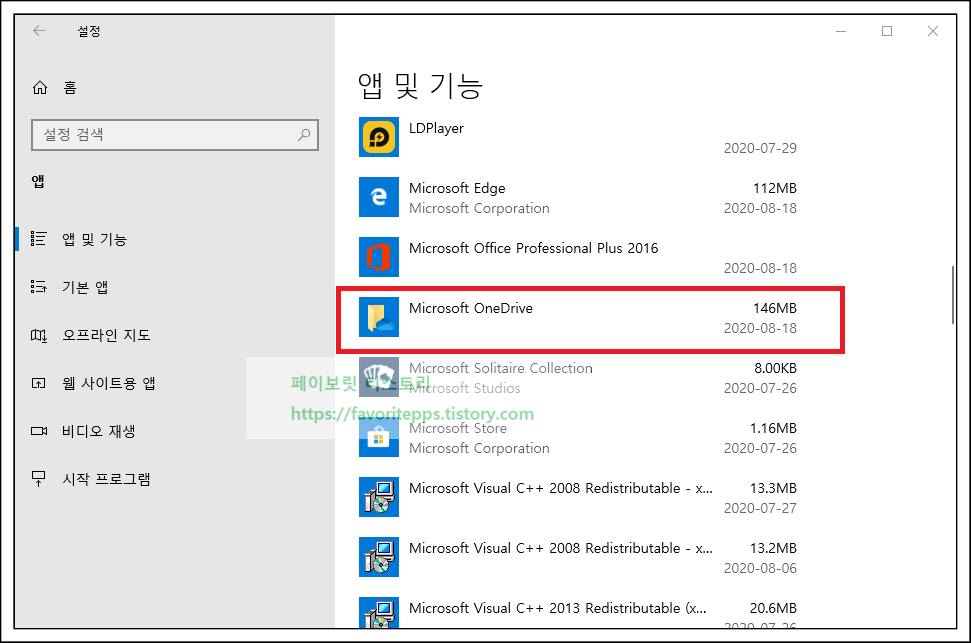Select the LDPlayer entry name

tap(436, 128)
